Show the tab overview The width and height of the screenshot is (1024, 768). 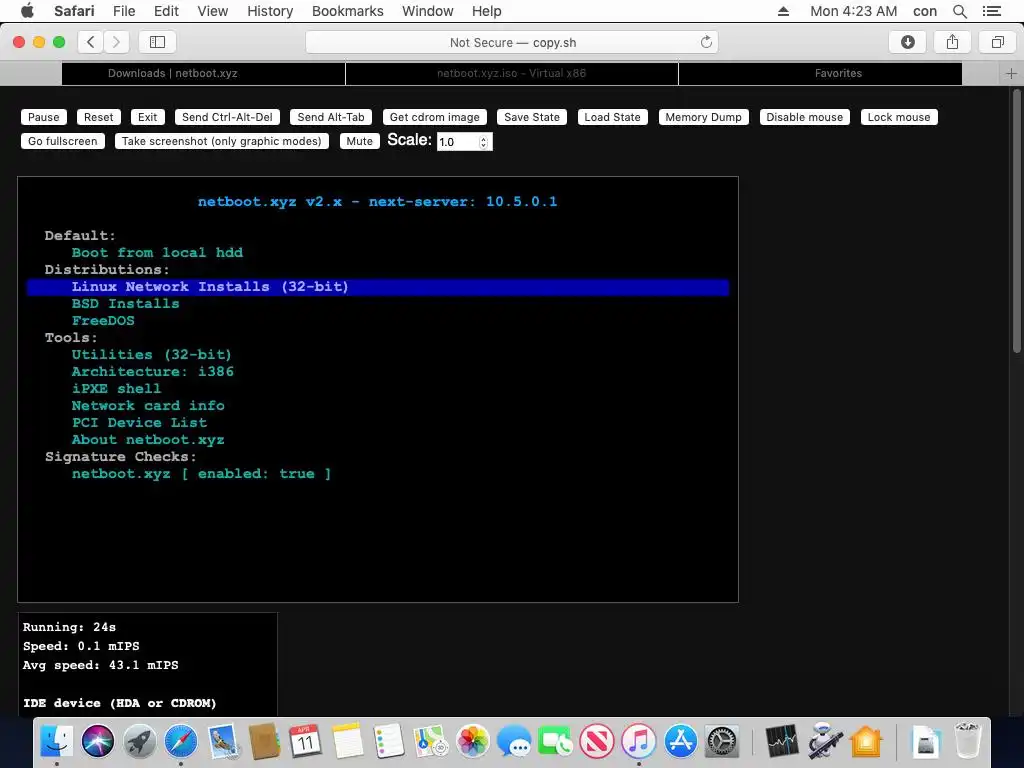[997, 42]
